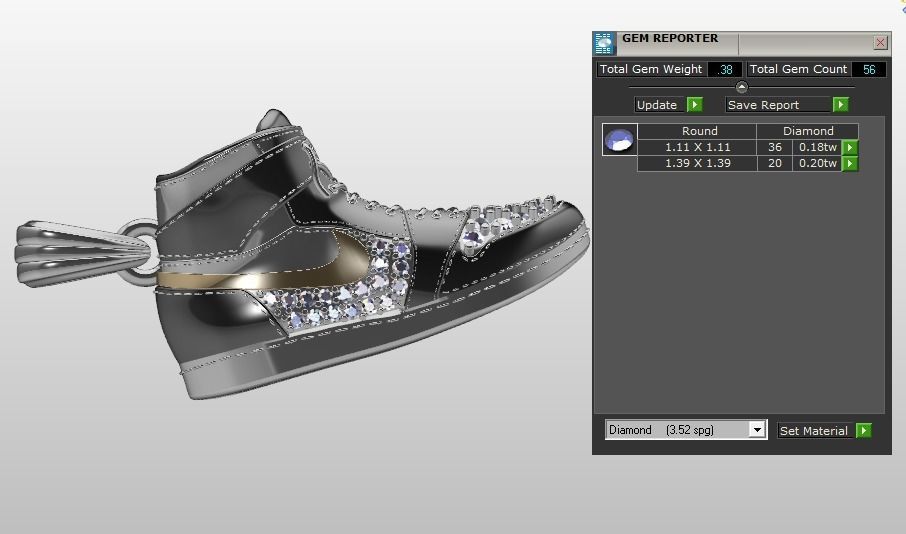Click the count cell showing 20
Screen dimensions: 906x534
tap(775, 164)
